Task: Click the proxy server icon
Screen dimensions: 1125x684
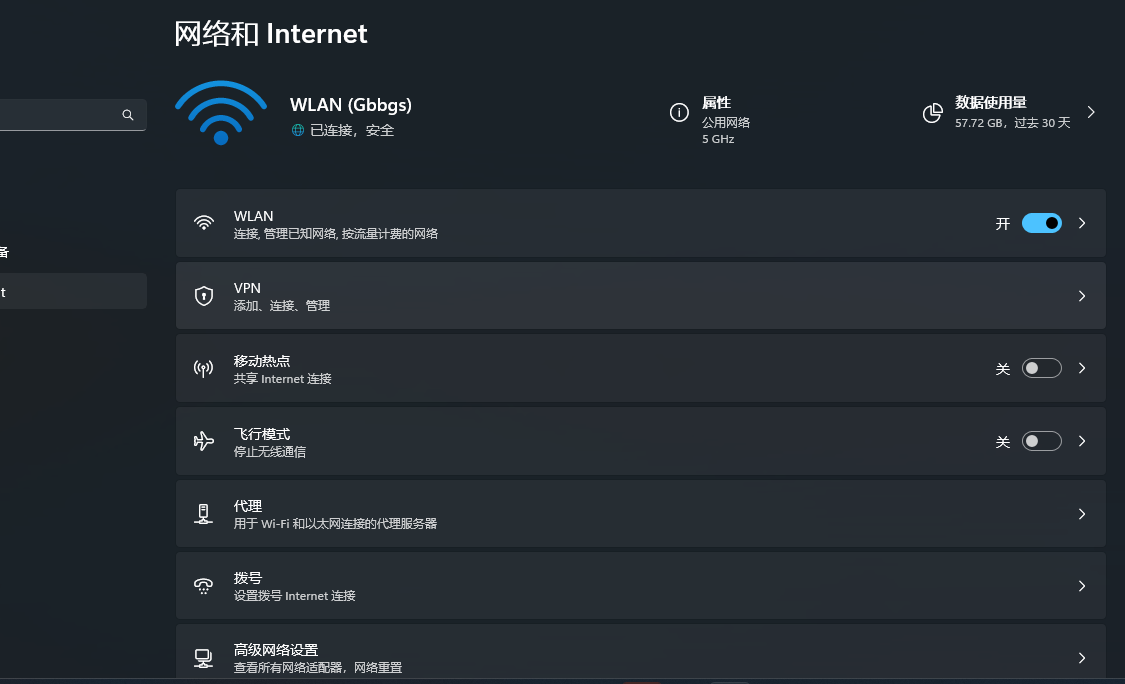Action: click(204, 514)
